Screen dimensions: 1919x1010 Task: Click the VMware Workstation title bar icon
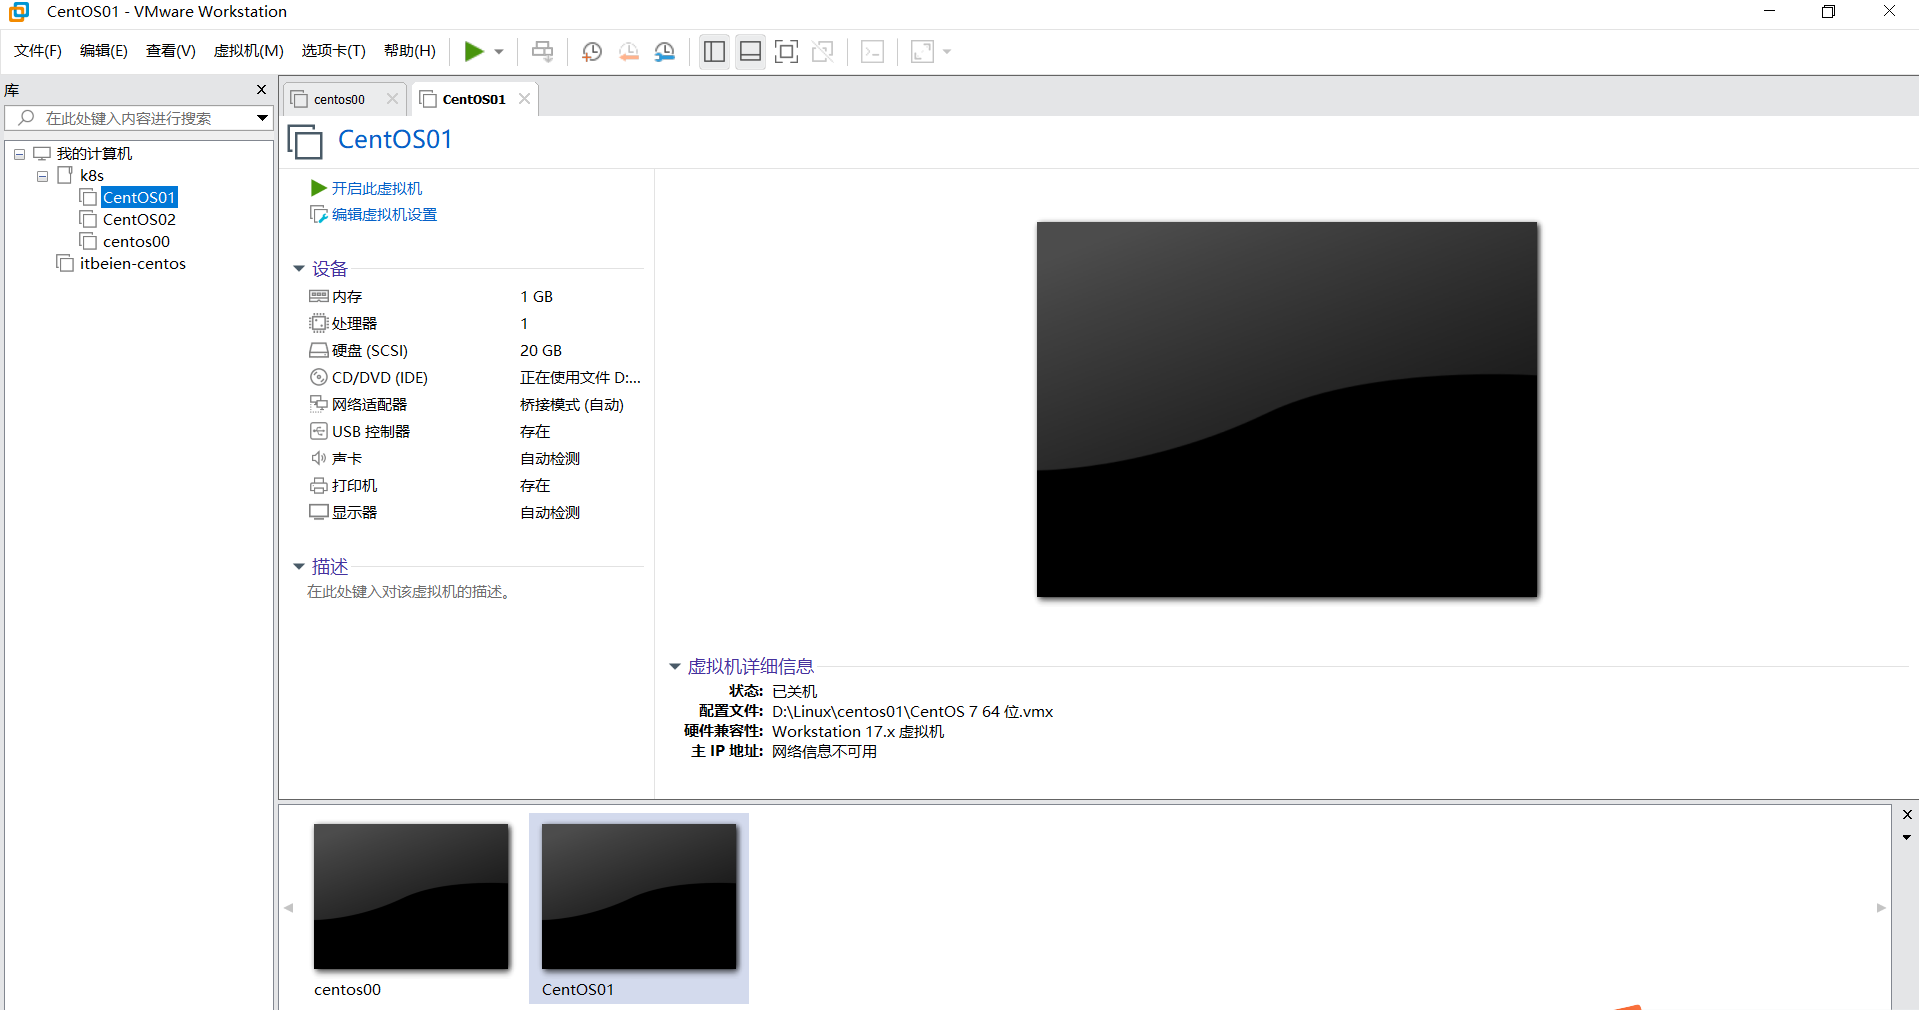click(19, 12)
